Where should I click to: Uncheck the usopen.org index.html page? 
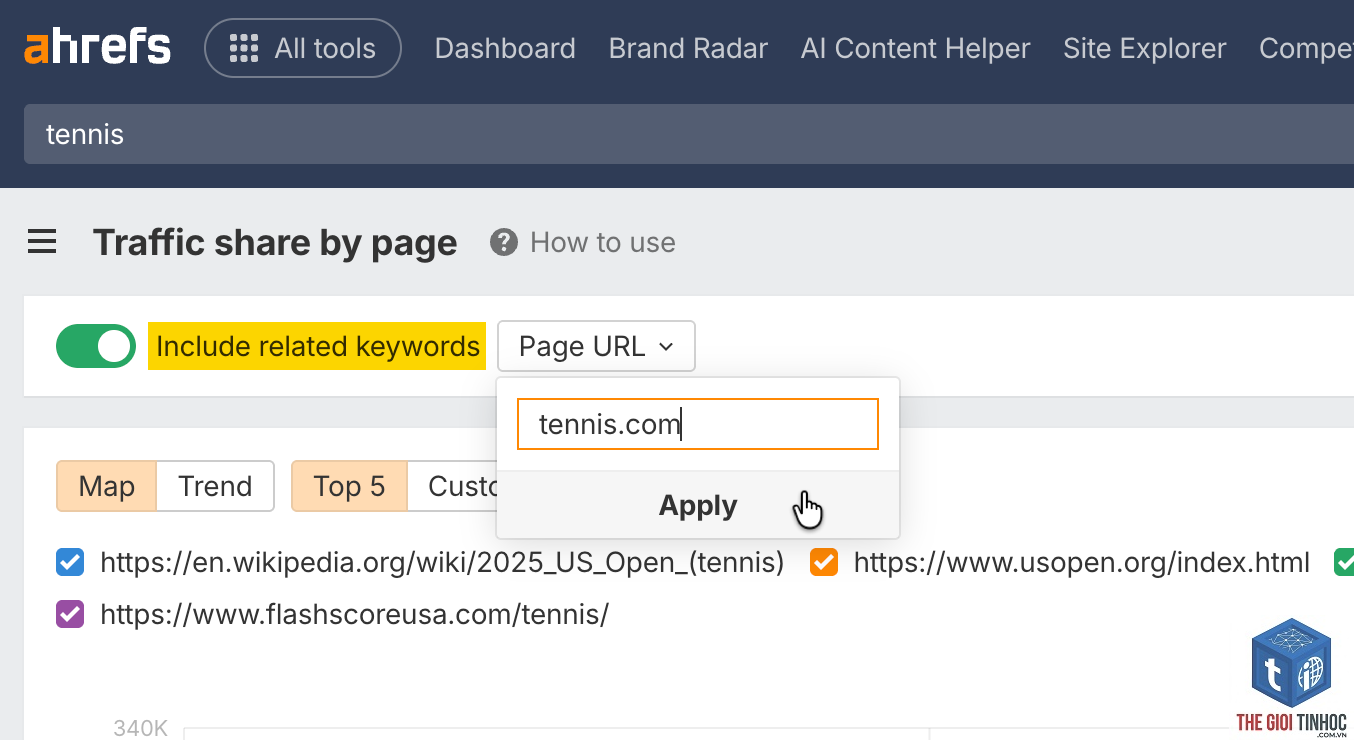coord(824,563)
